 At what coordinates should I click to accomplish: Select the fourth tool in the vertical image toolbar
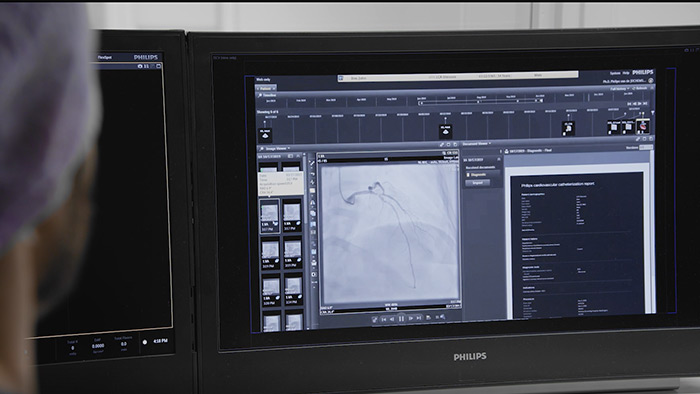(x=312, y=191)
